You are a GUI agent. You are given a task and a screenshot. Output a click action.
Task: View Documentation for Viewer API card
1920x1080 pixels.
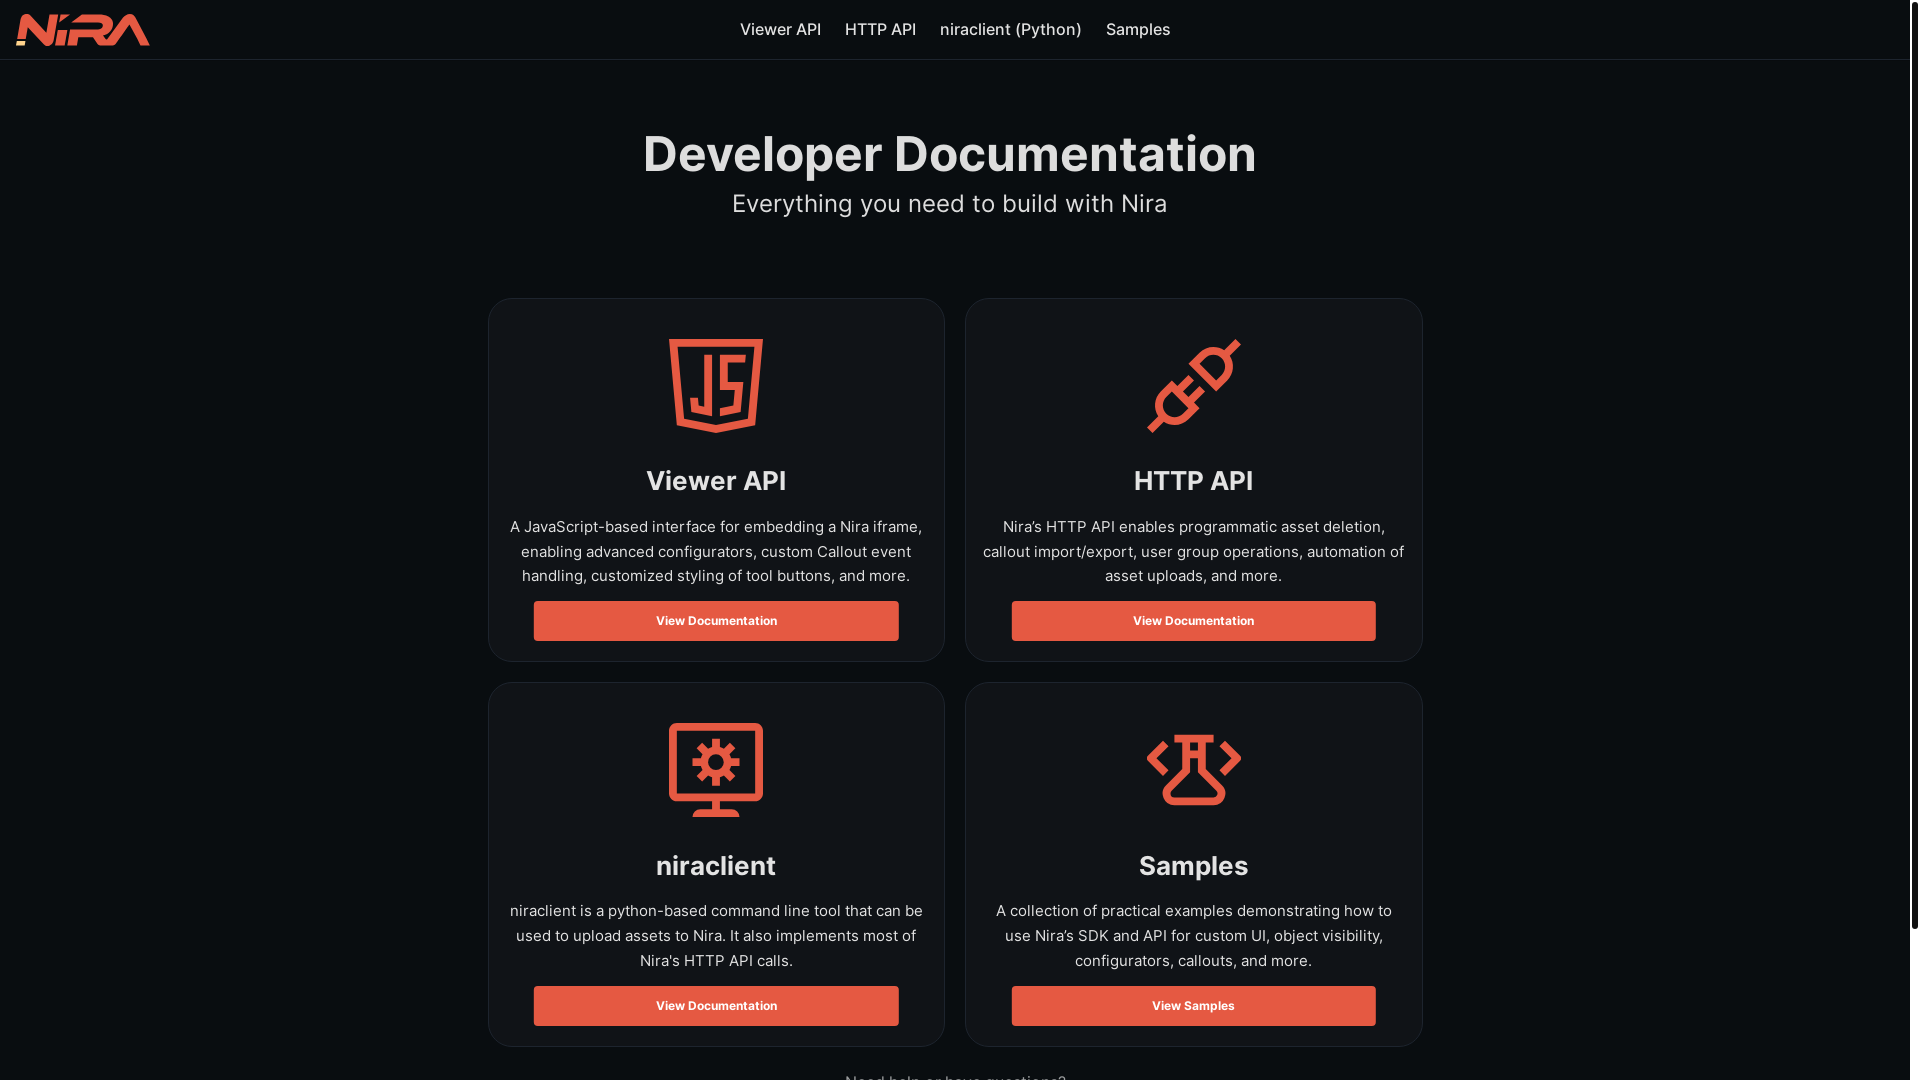pos(716,621)
